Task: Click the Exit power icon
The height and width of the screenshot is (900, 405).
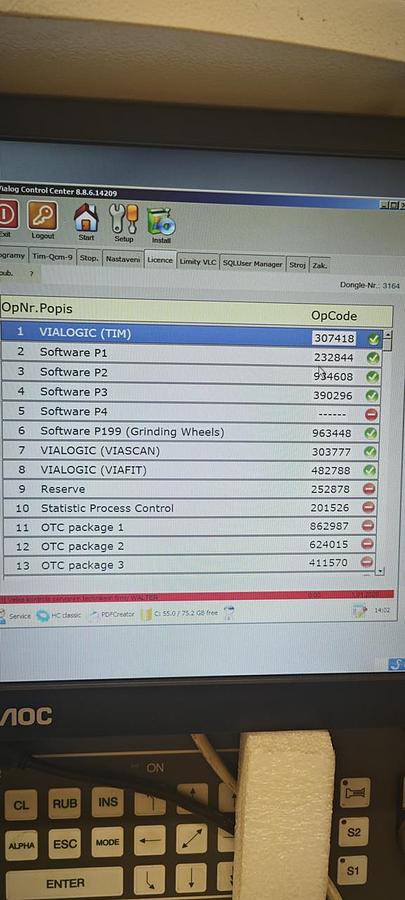Action: (x=7, y=215)
